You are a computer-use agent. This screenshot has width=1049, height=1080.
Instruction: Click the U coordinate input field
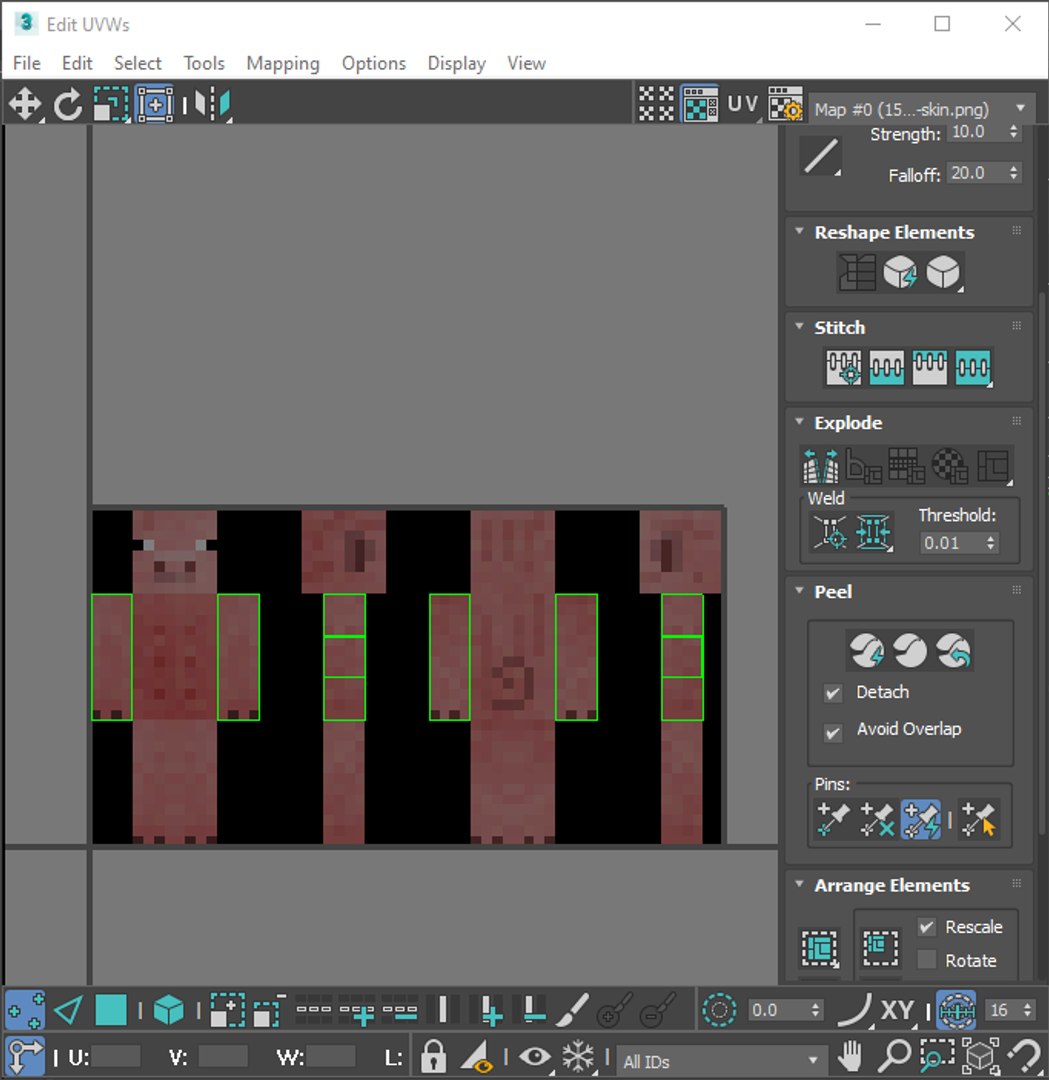(x=116, y=1057)
